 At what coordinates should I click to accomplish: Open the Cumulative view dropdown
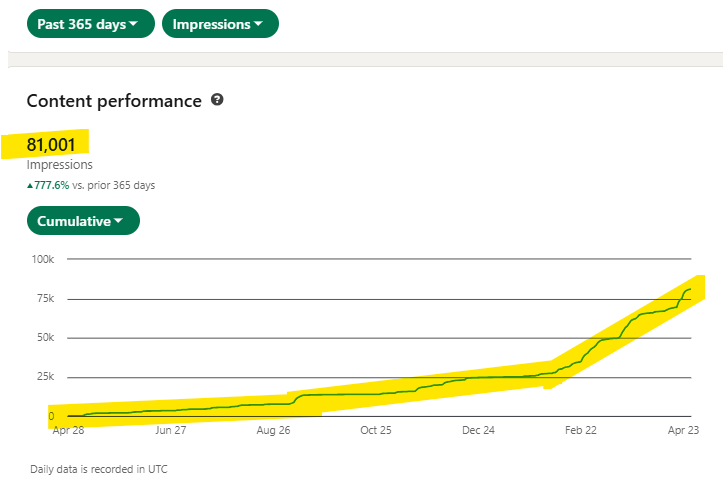[x=82, y=221]
